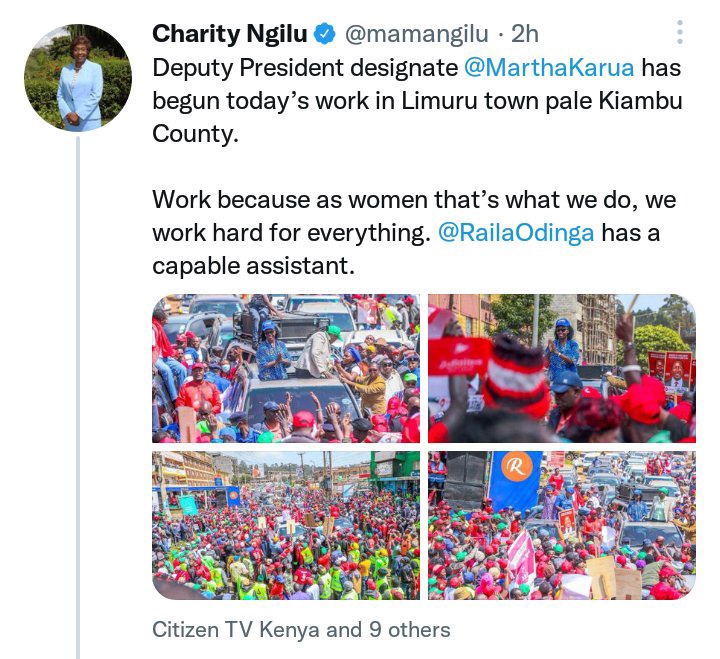This screenshot has height=659, width=720.
Task: Open the top-left rally car photo
Action: (286, 368)
